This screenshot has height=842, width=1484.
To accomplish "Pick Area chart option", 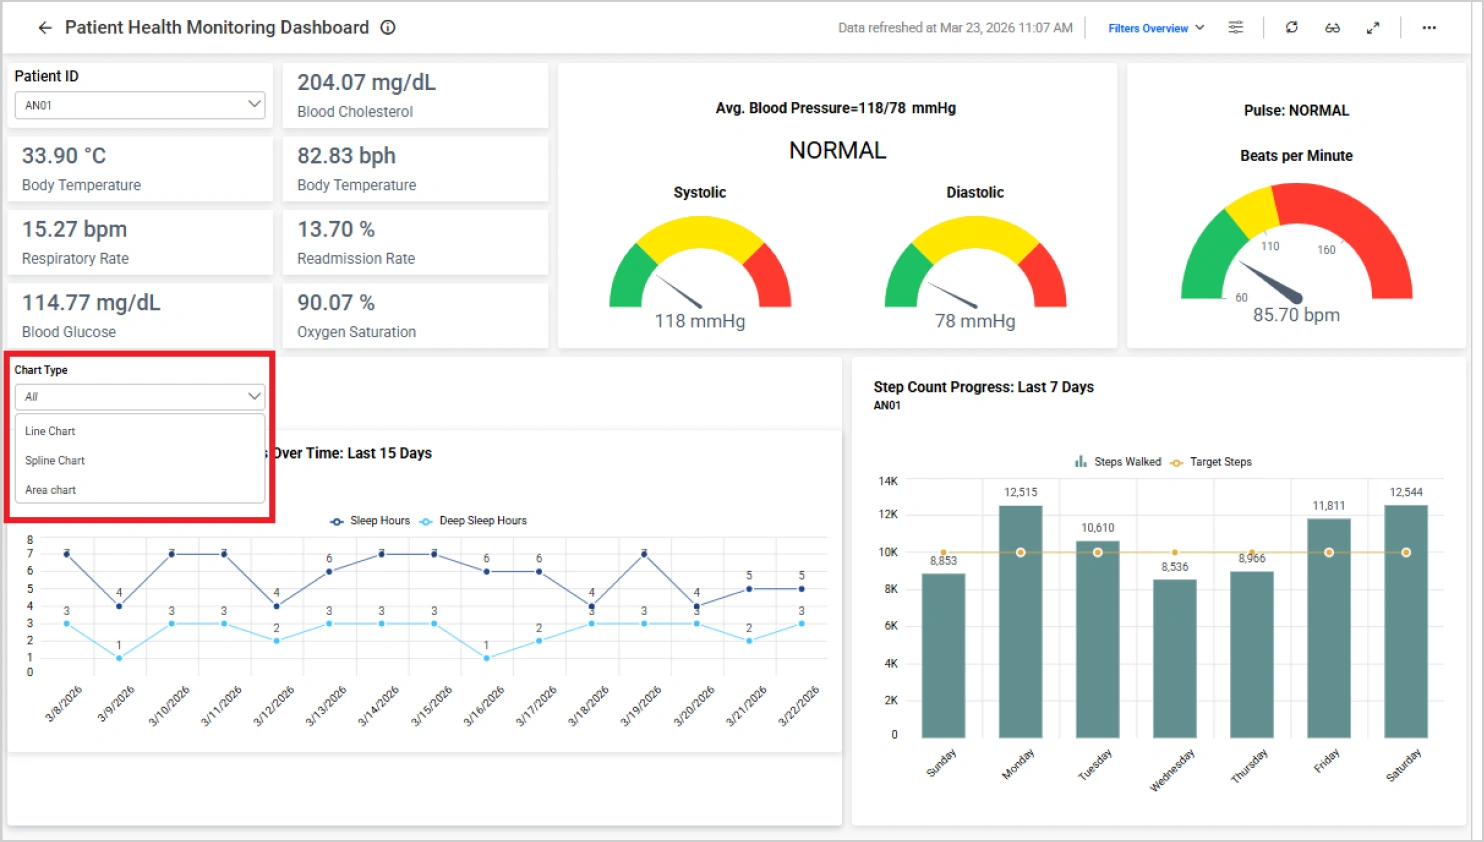I will click(140, 490).
